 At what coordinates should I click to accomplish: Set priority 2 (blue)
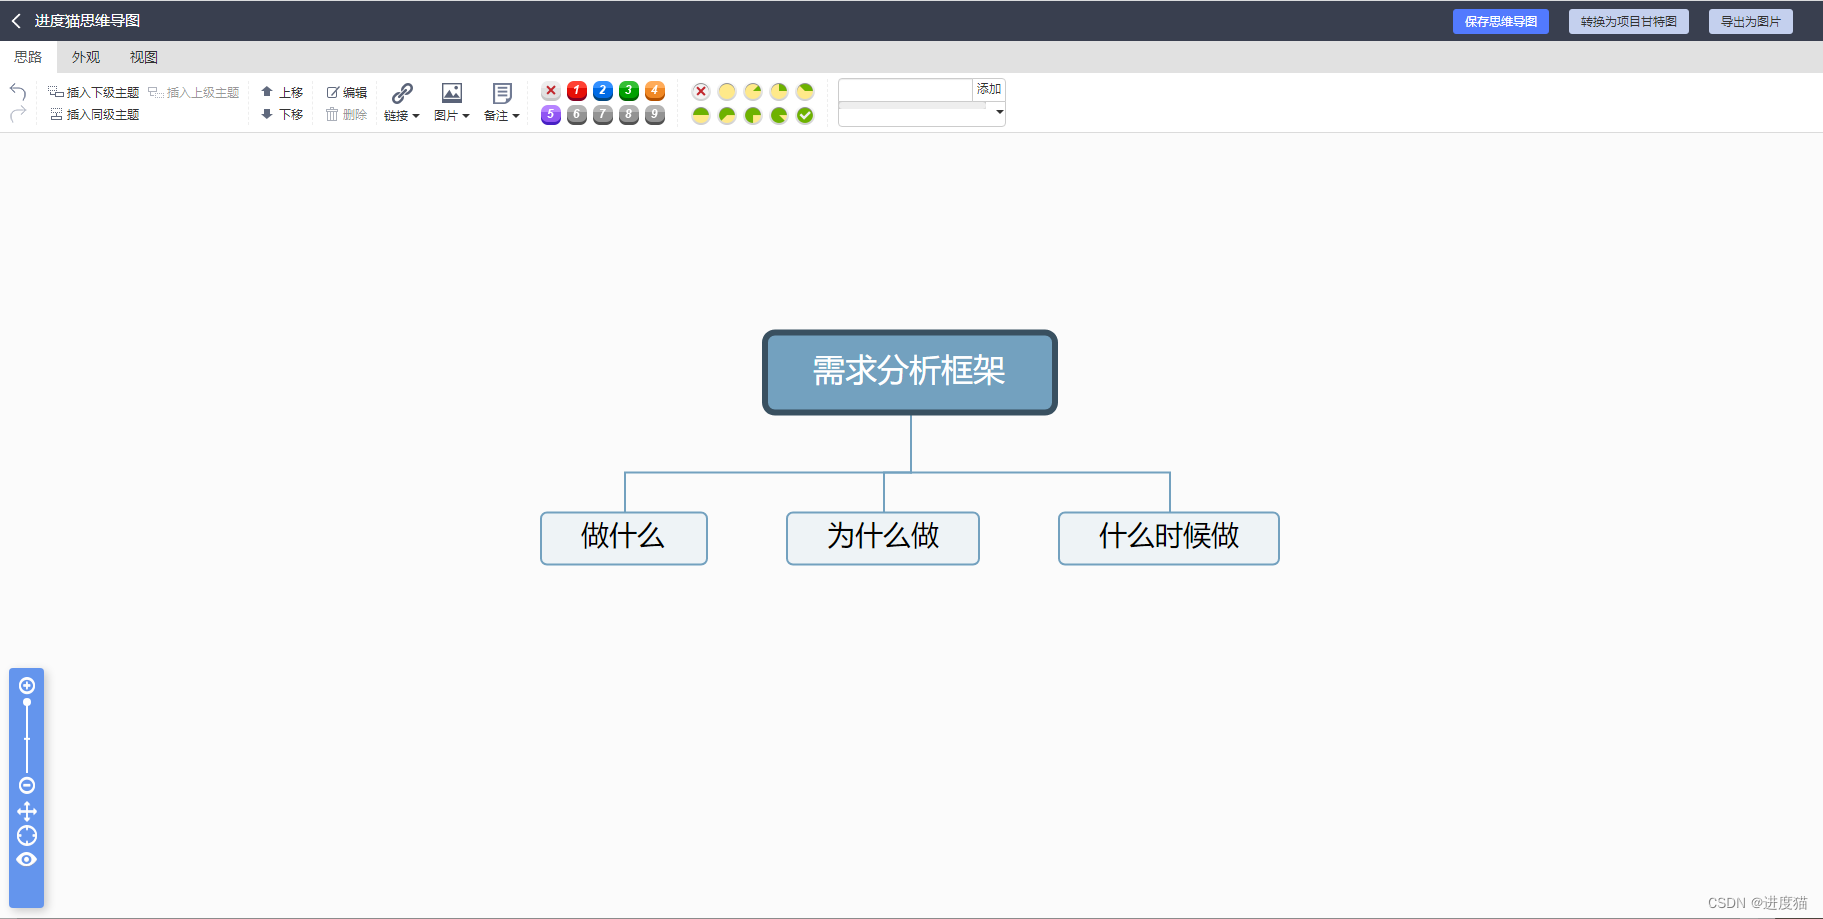point(603,91)
